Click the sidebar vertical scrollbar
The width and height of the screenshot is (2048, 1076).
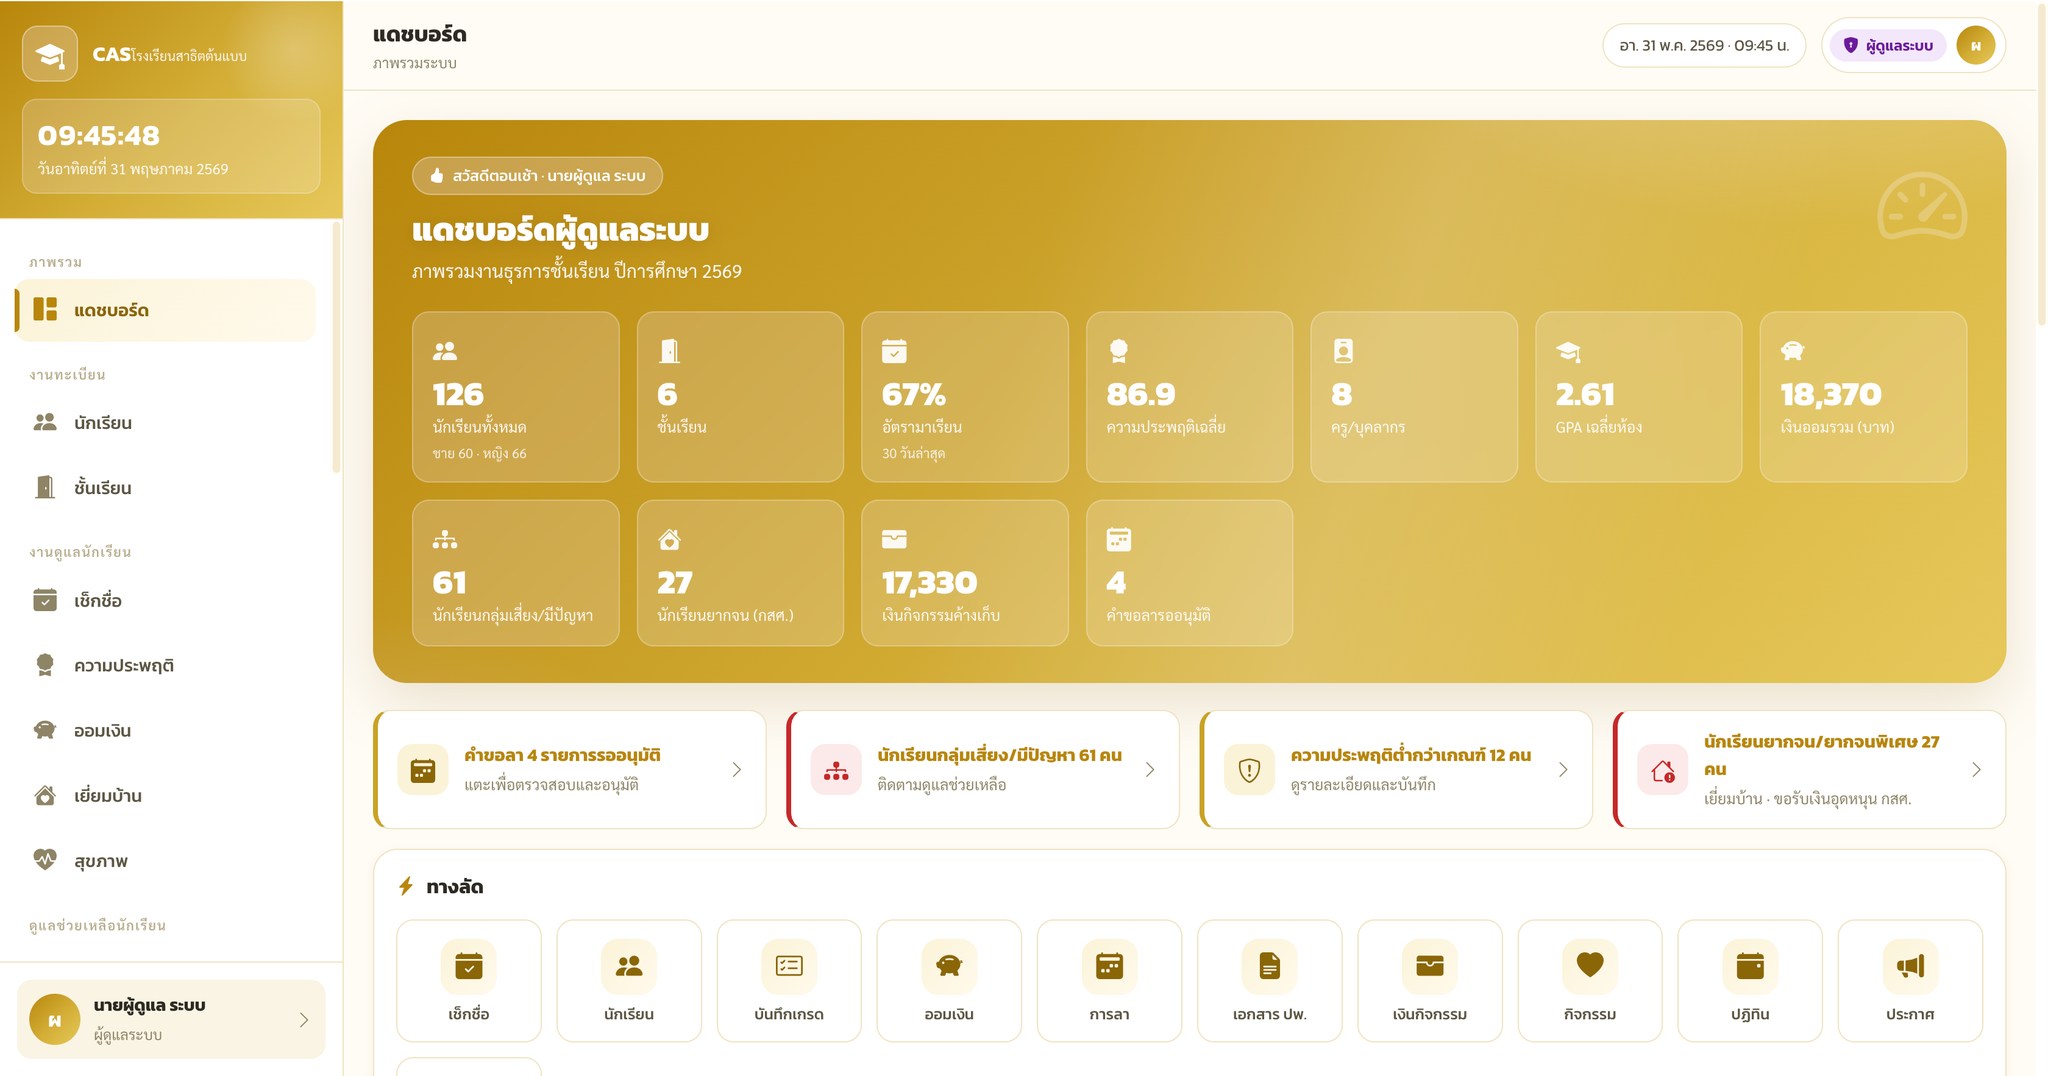(337, 347)
